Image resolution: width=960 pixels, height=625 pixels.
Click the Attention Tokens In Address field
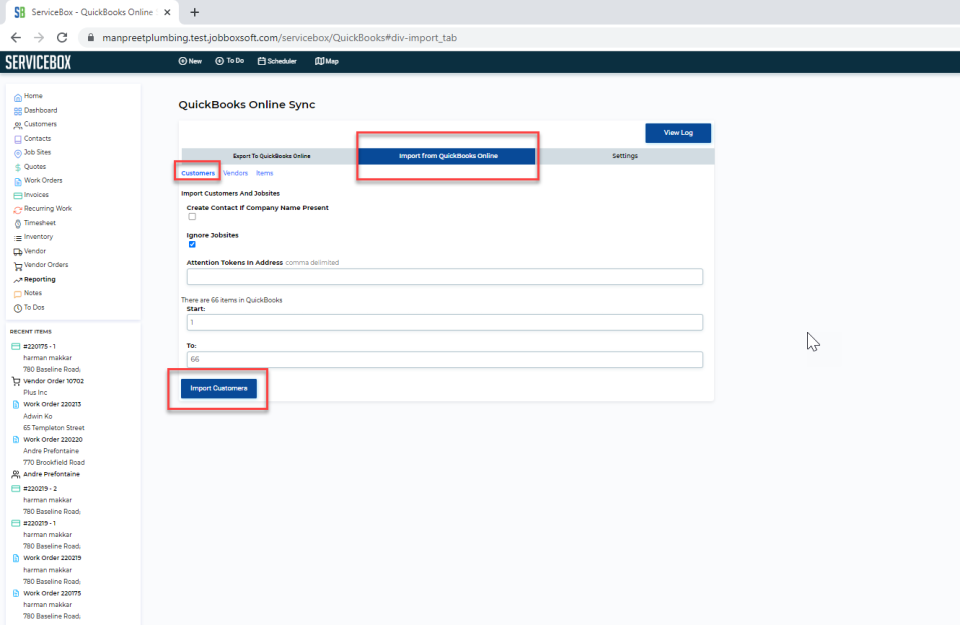[444, 277]
